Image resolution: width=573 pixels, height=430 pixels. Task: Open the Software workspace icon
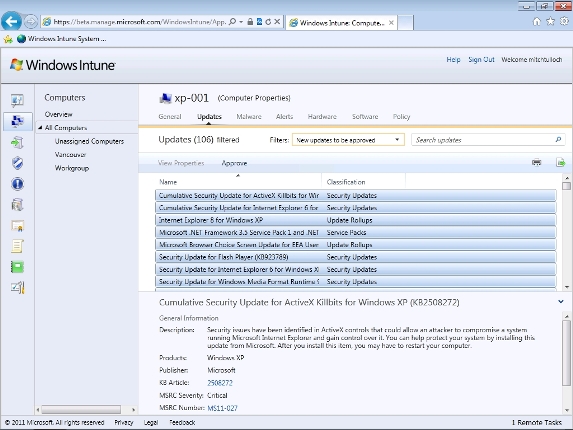(17, 205)
